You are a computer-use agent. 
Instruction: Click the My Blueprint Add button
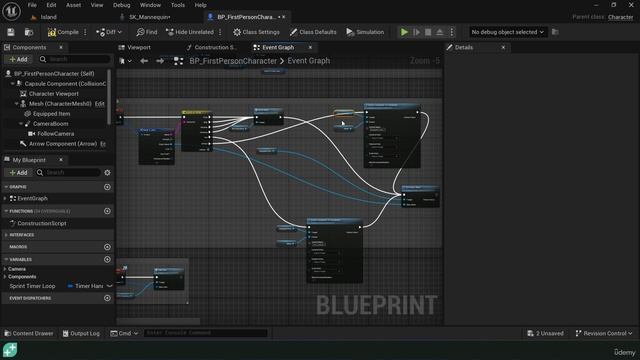click(18, 173)
